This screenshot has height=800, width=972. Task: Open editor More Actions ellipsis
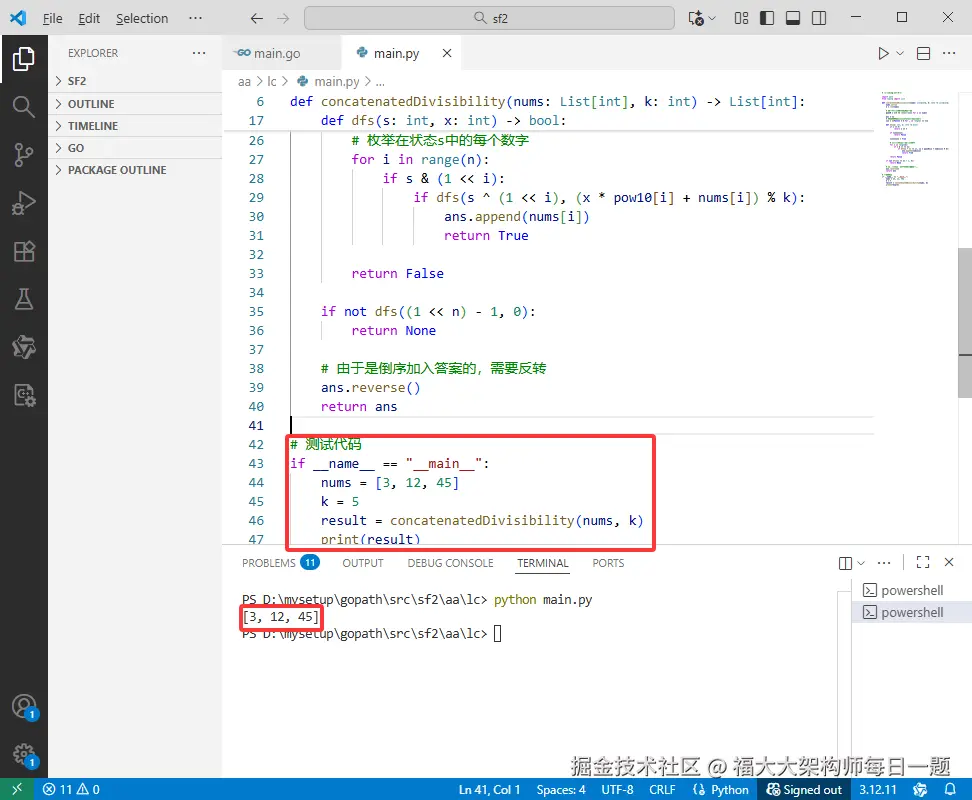tap(948, 53)
